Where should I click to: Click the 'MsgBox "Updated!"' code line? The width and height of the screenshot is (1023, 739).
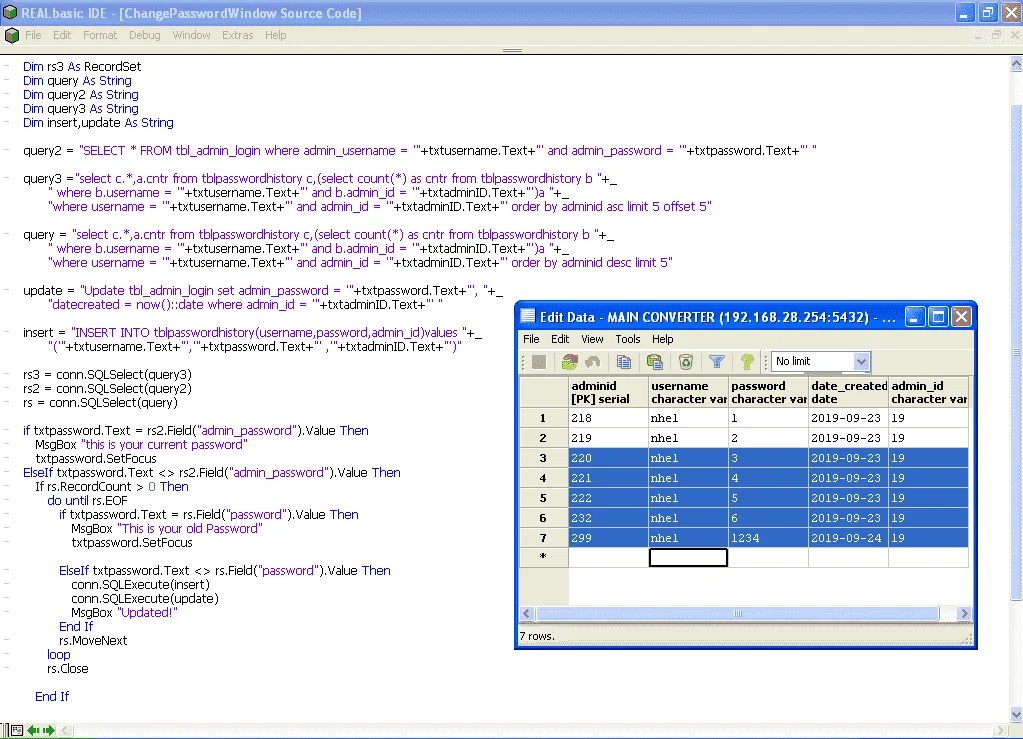coord(125,612)
